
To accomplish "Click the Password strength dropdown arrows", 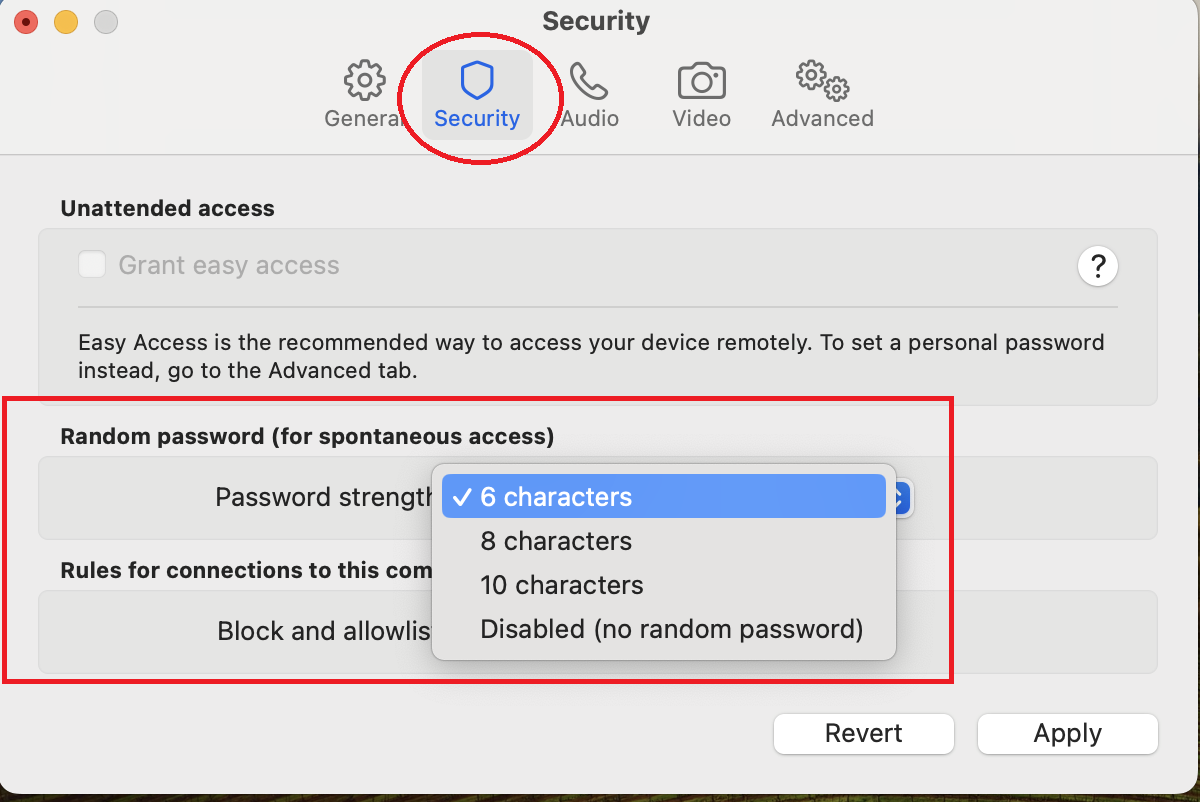I will [901, 497].
